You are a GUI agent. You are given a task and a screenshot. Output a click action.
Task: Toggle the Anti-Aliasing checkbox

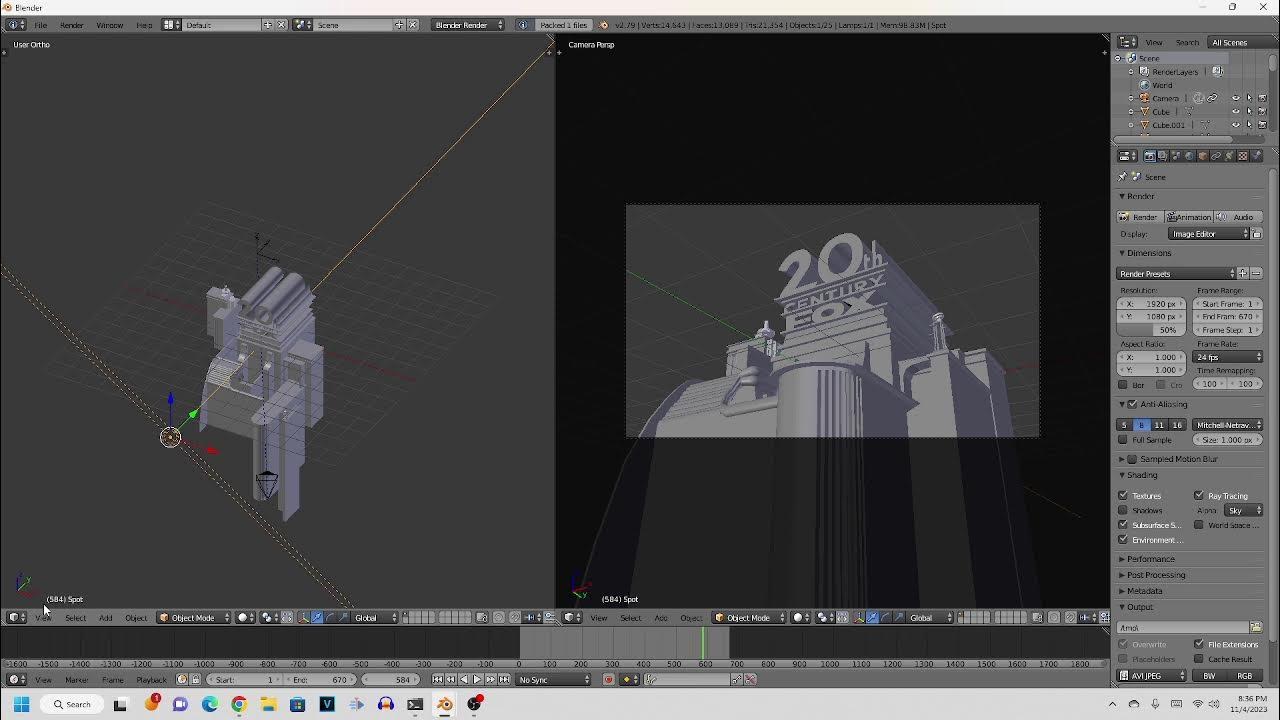point(1133,404)
